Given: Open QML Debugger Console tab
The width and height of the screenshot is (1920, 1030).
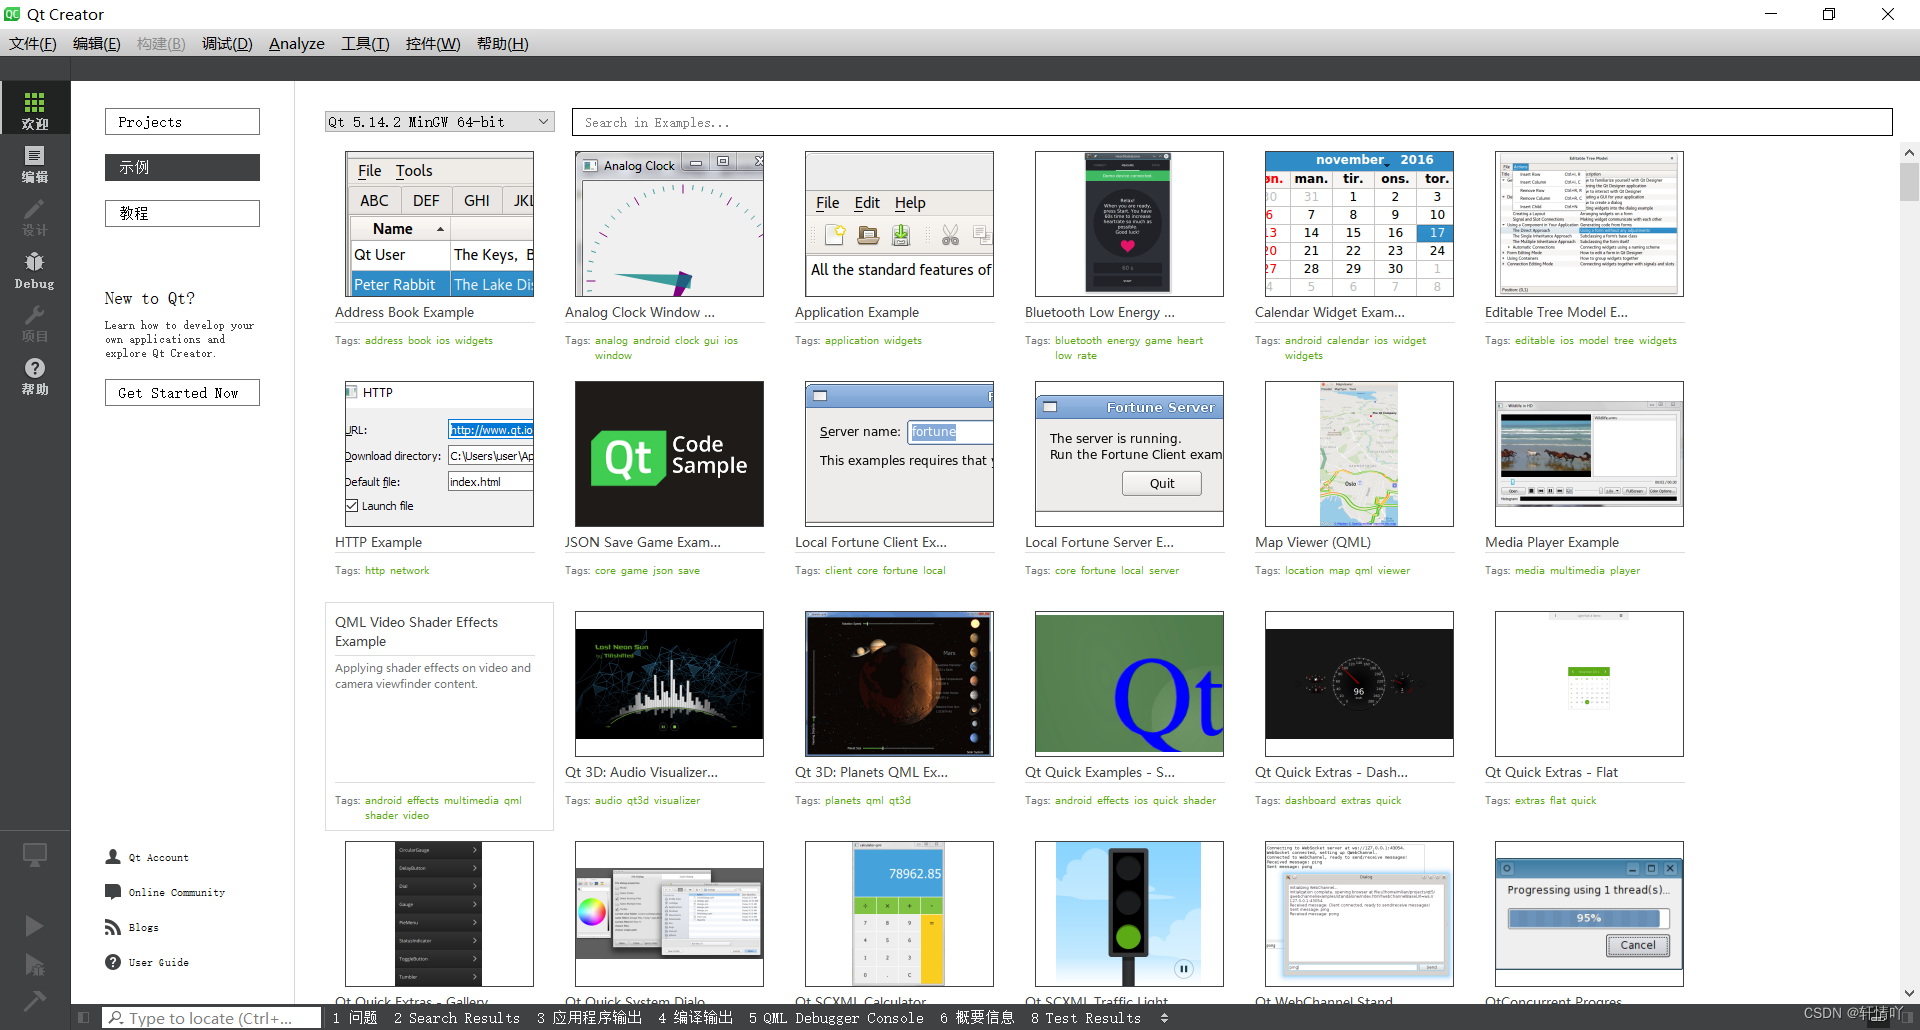Looking at the screenshot, I should click(836, 1018).
